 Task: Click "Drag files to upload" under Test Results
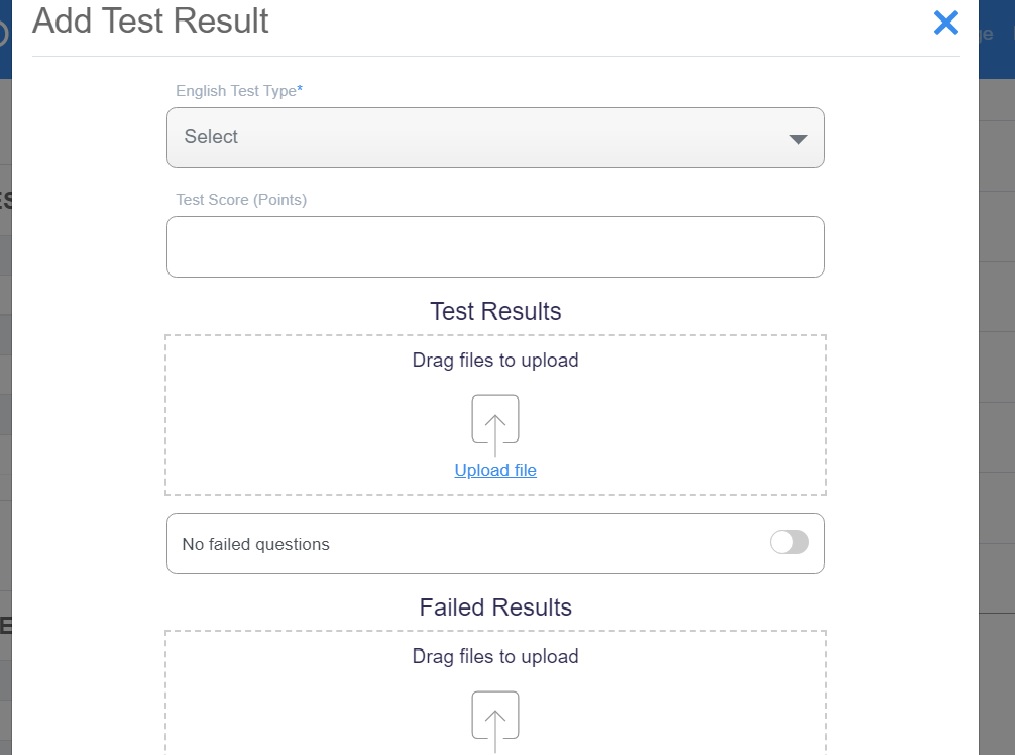tap(495, 360)
